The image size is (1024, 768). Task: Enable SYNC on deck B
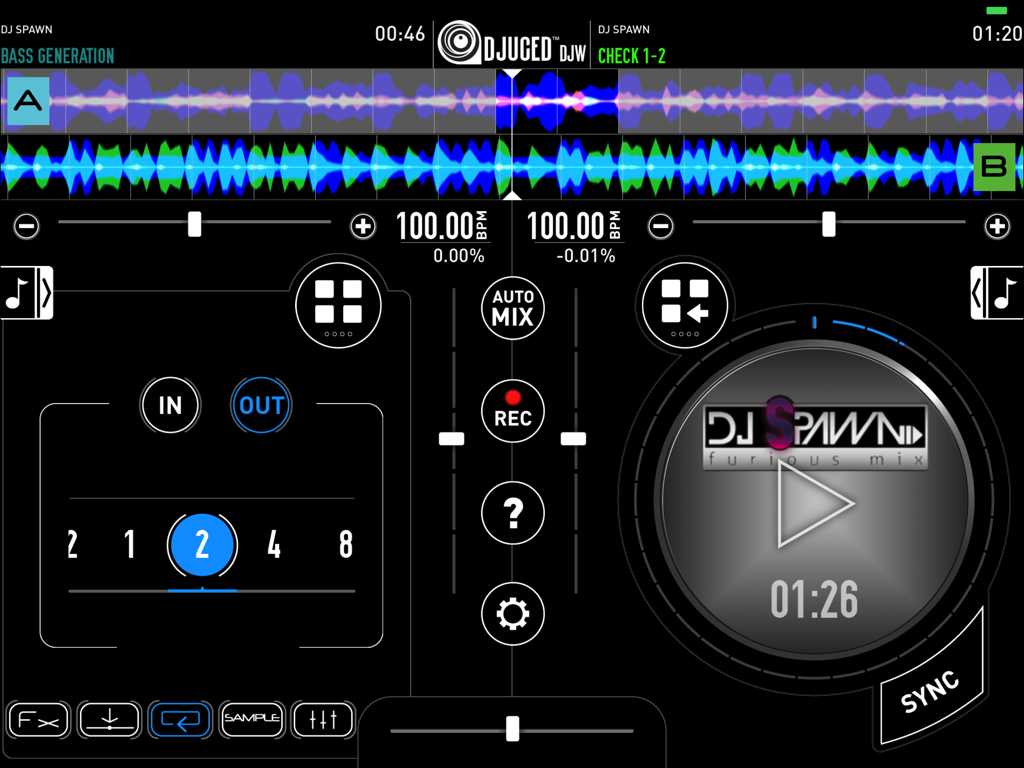930,690
